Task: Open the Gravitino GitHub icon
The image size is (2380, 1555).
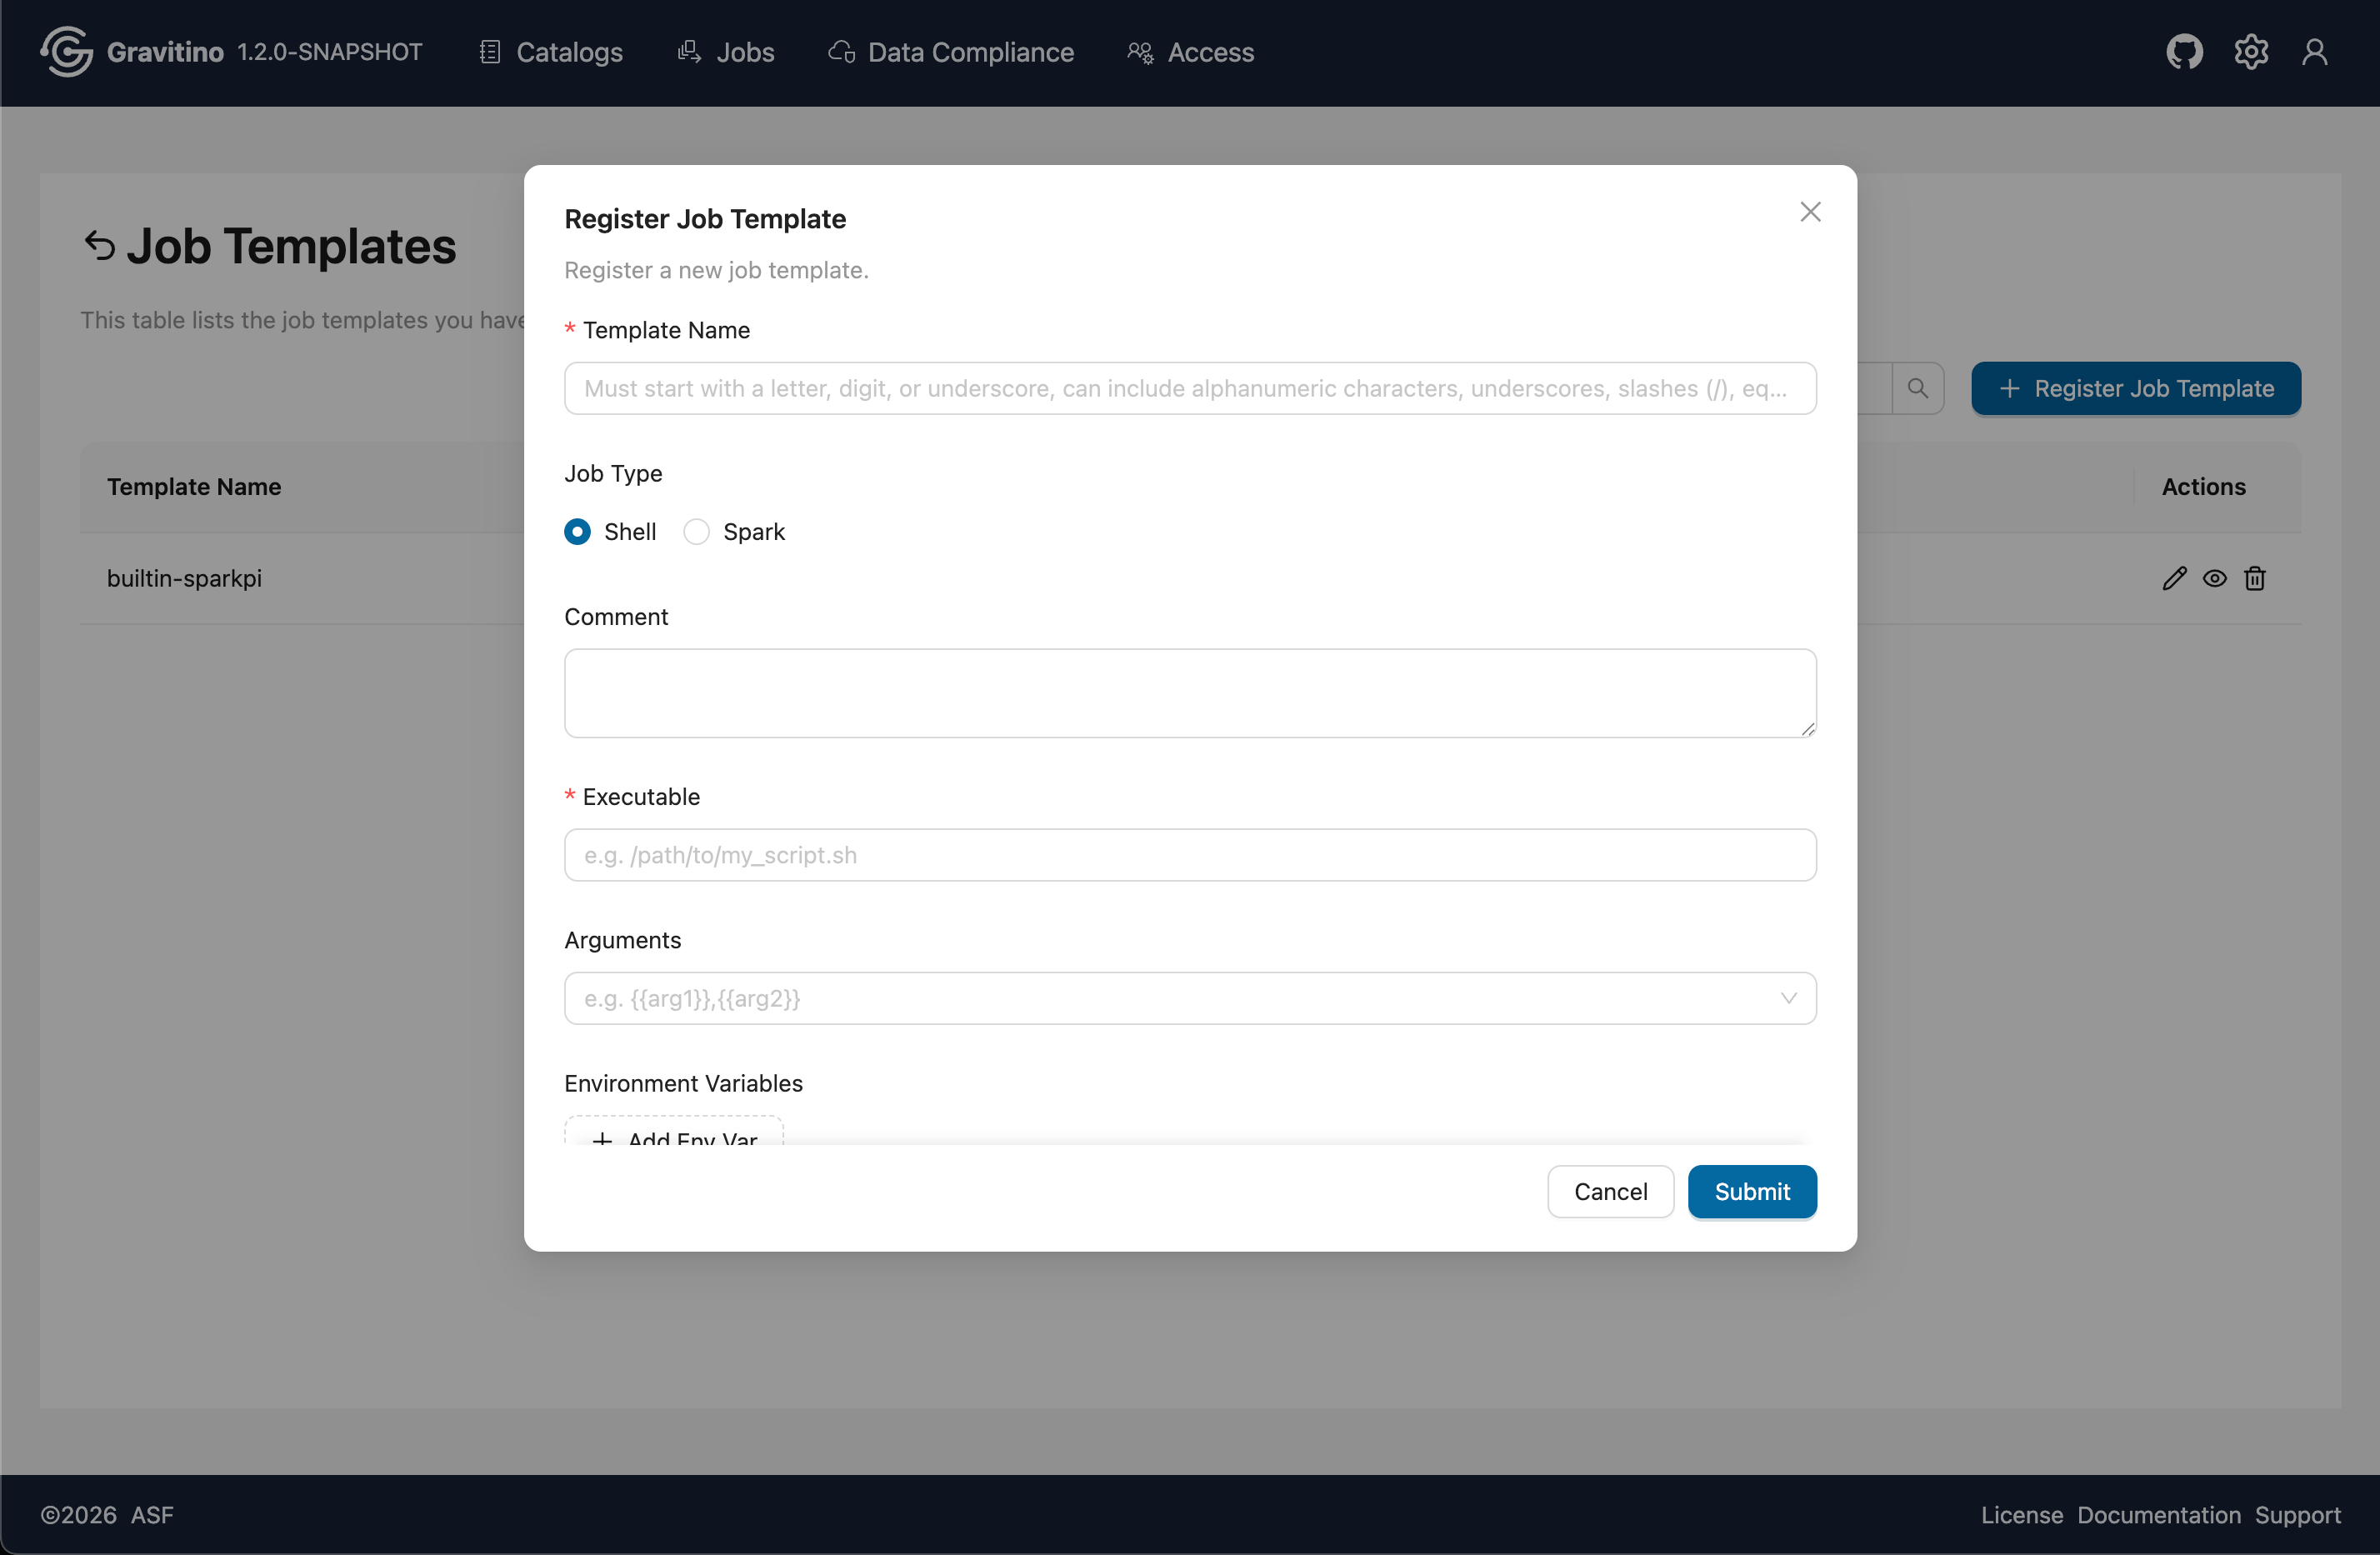Action: pos(2184,52)
